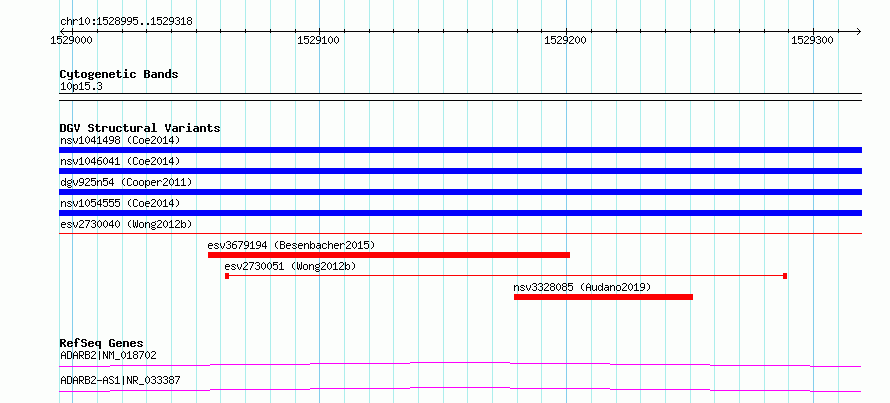
Task: Open variant esv2730051 (Wong2012b) label
Action: point(290,266)
